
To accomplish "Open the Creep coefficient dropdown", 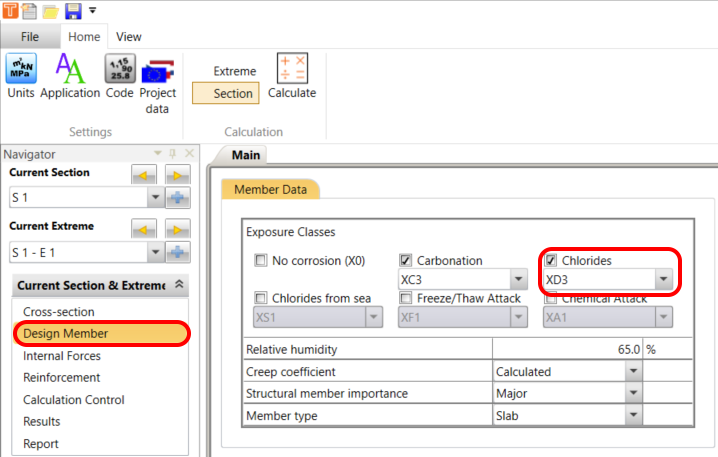I will (x=632, y=371).
